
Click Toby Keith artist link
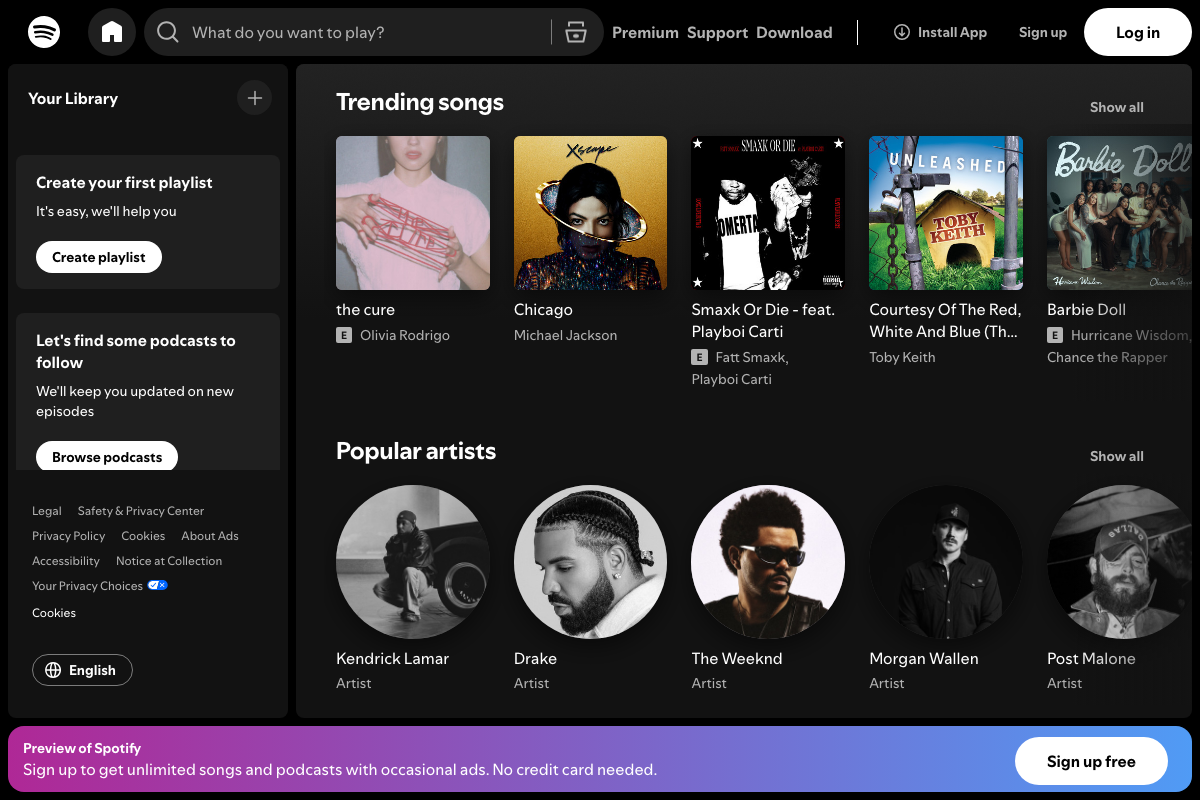coord(902,357)
